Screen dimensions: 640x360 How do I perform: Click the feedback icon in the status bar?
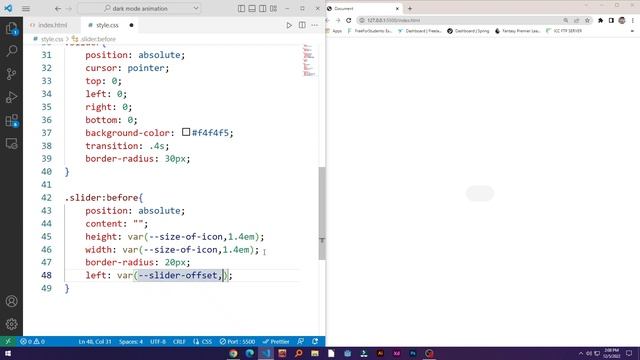pos(301,341)
